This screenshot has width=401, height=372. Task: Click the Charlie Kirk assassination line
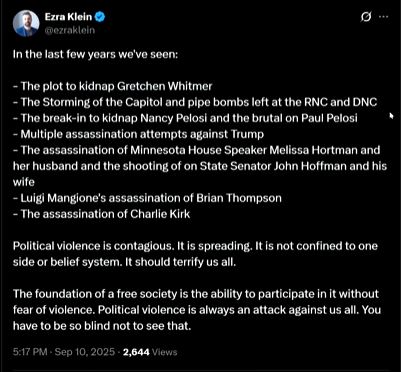pos(101,214)
